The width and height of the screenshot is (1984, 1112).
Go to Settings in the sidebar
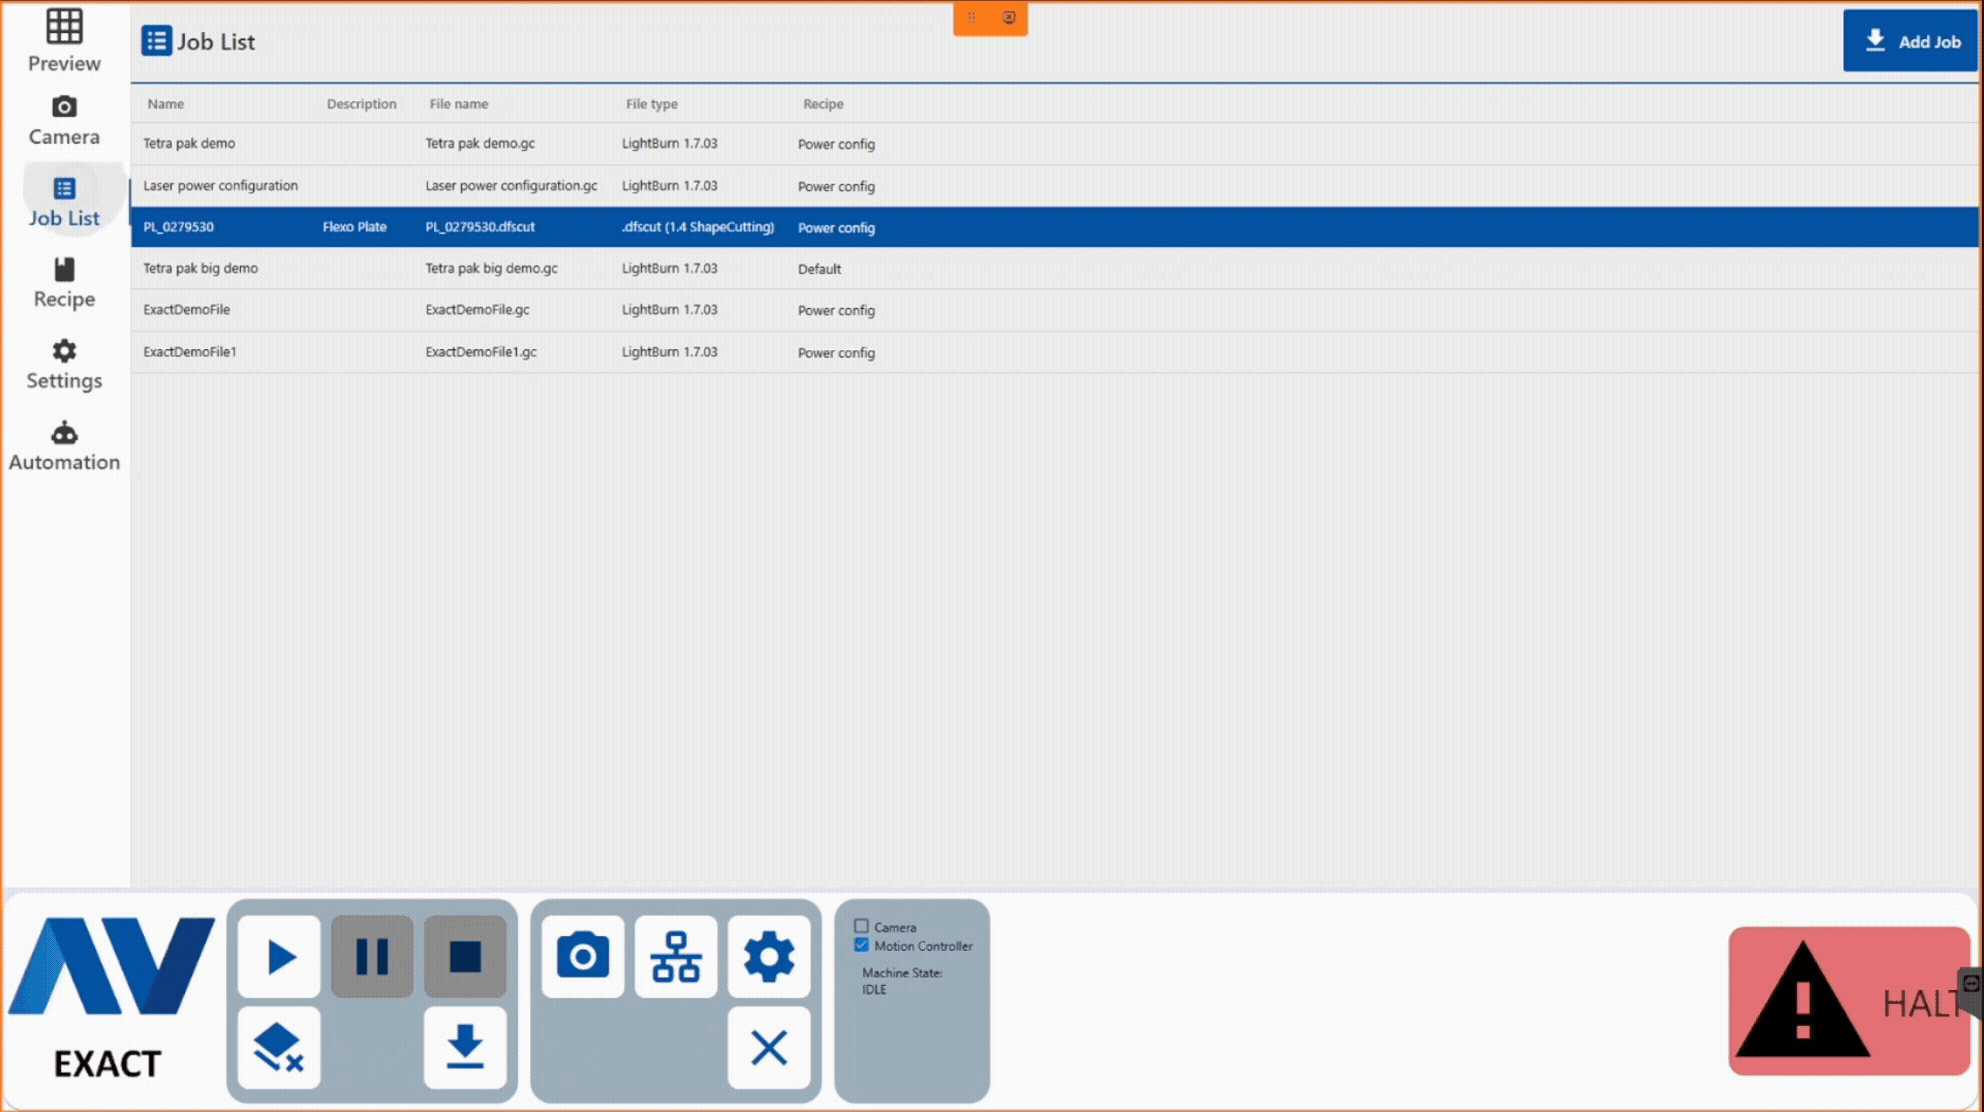tap(64, 364)
